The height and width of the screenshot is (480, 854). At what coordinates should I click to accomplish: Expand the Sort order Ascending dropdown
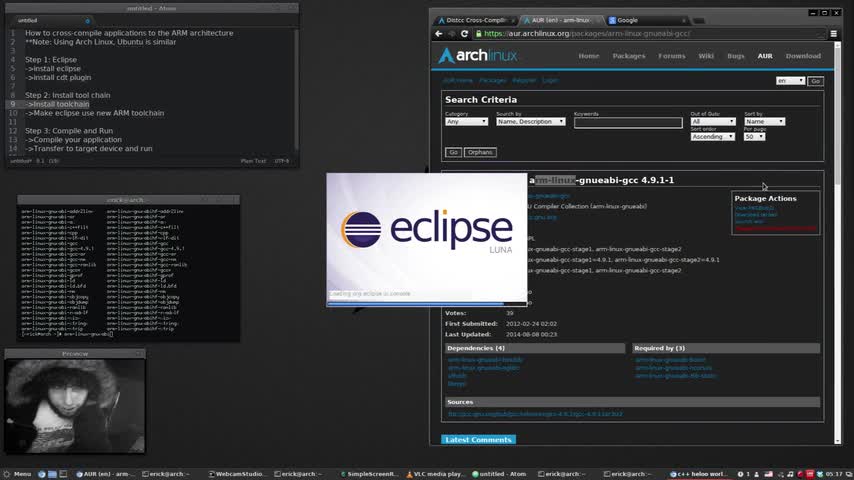click(x=712, y=137)
